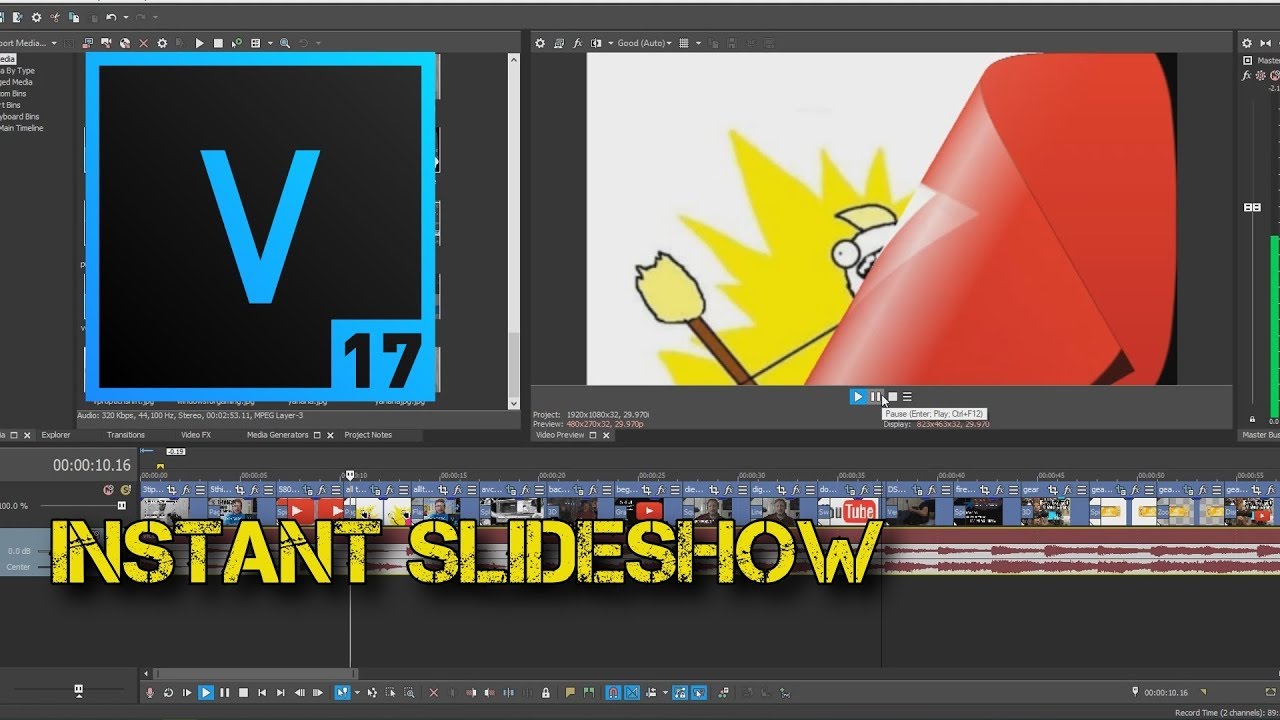The height and width of the screenshot is (720, 1280).
Task: Open project properties from top toolbar
Action: click(36, 17)
